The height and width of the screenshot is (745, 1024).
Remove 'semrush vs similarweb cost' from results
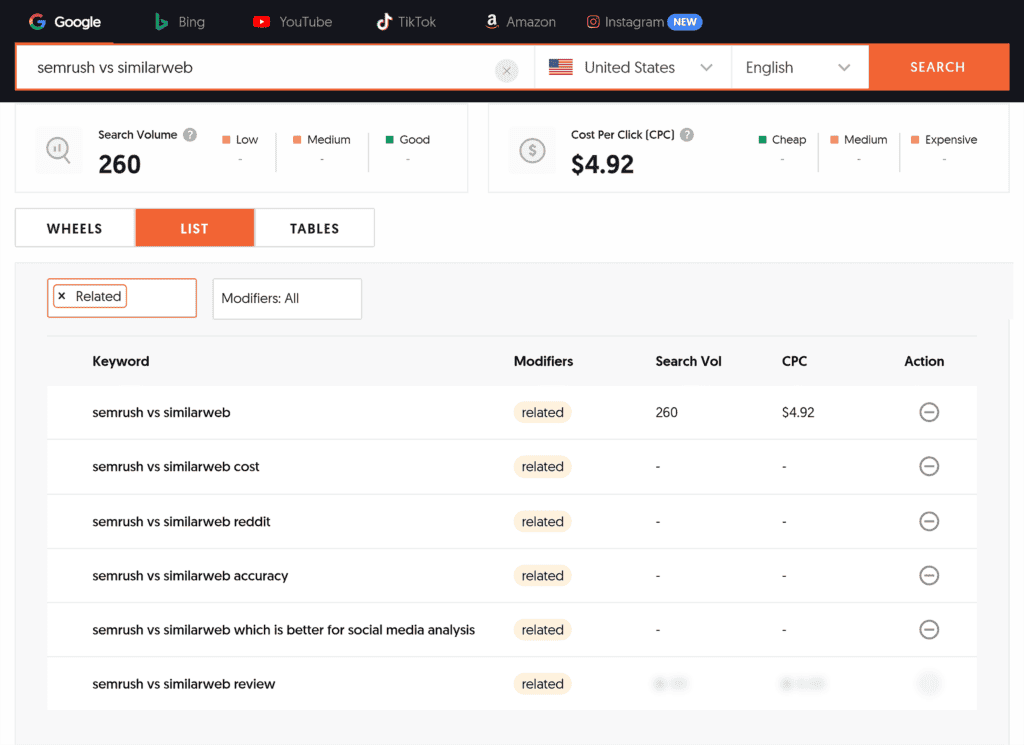[929, 466]
